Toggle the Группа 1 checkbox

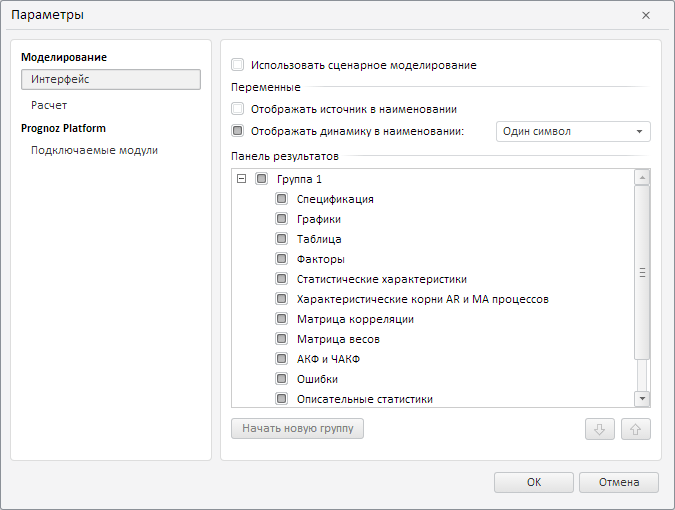click(262, 179)
